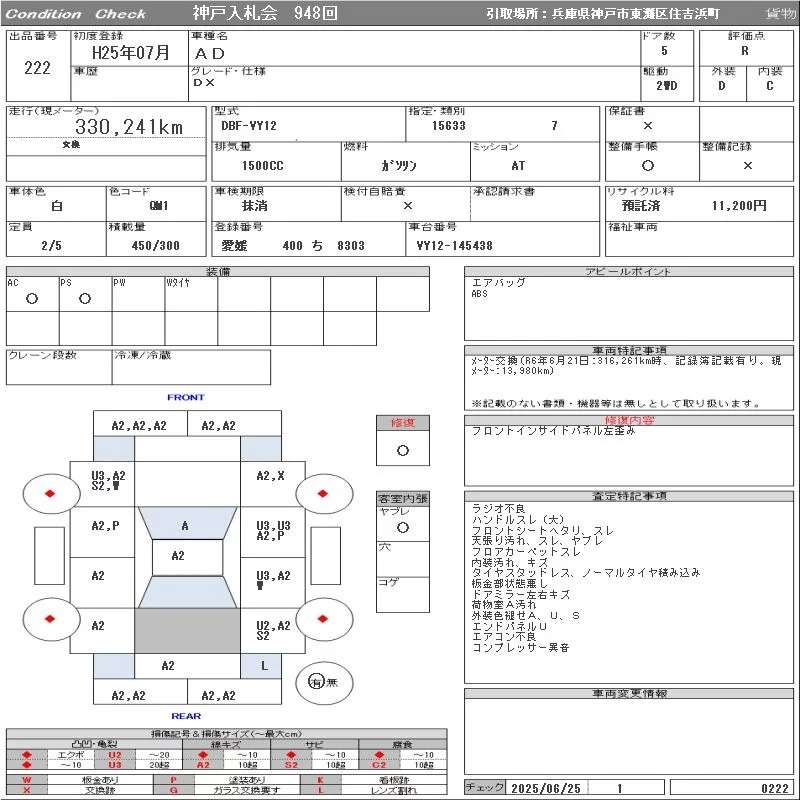800x800 pixels.
Task: Click the circle mark under ヤブレ
Action: [x=403, y=528]
